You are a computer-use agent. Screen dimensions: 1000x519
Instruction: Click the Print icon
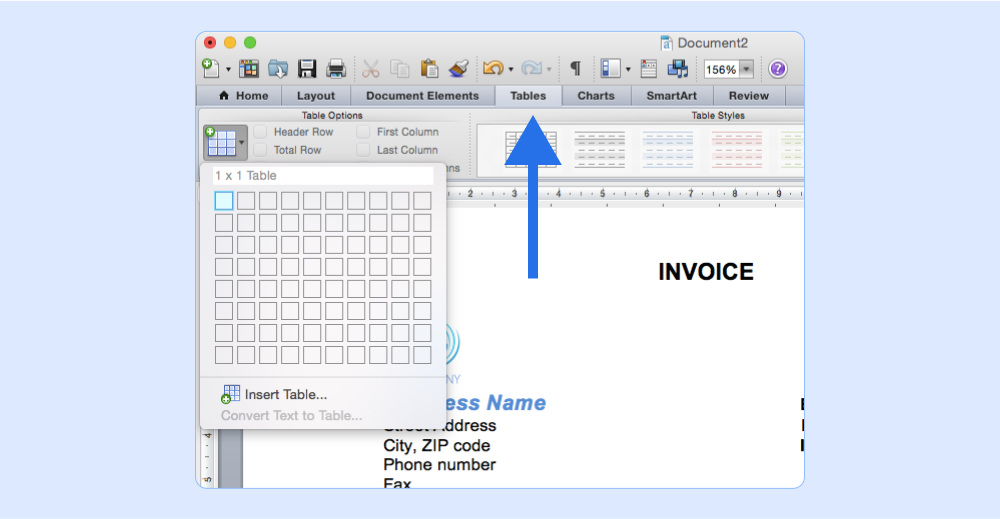[x=335, y=68]
